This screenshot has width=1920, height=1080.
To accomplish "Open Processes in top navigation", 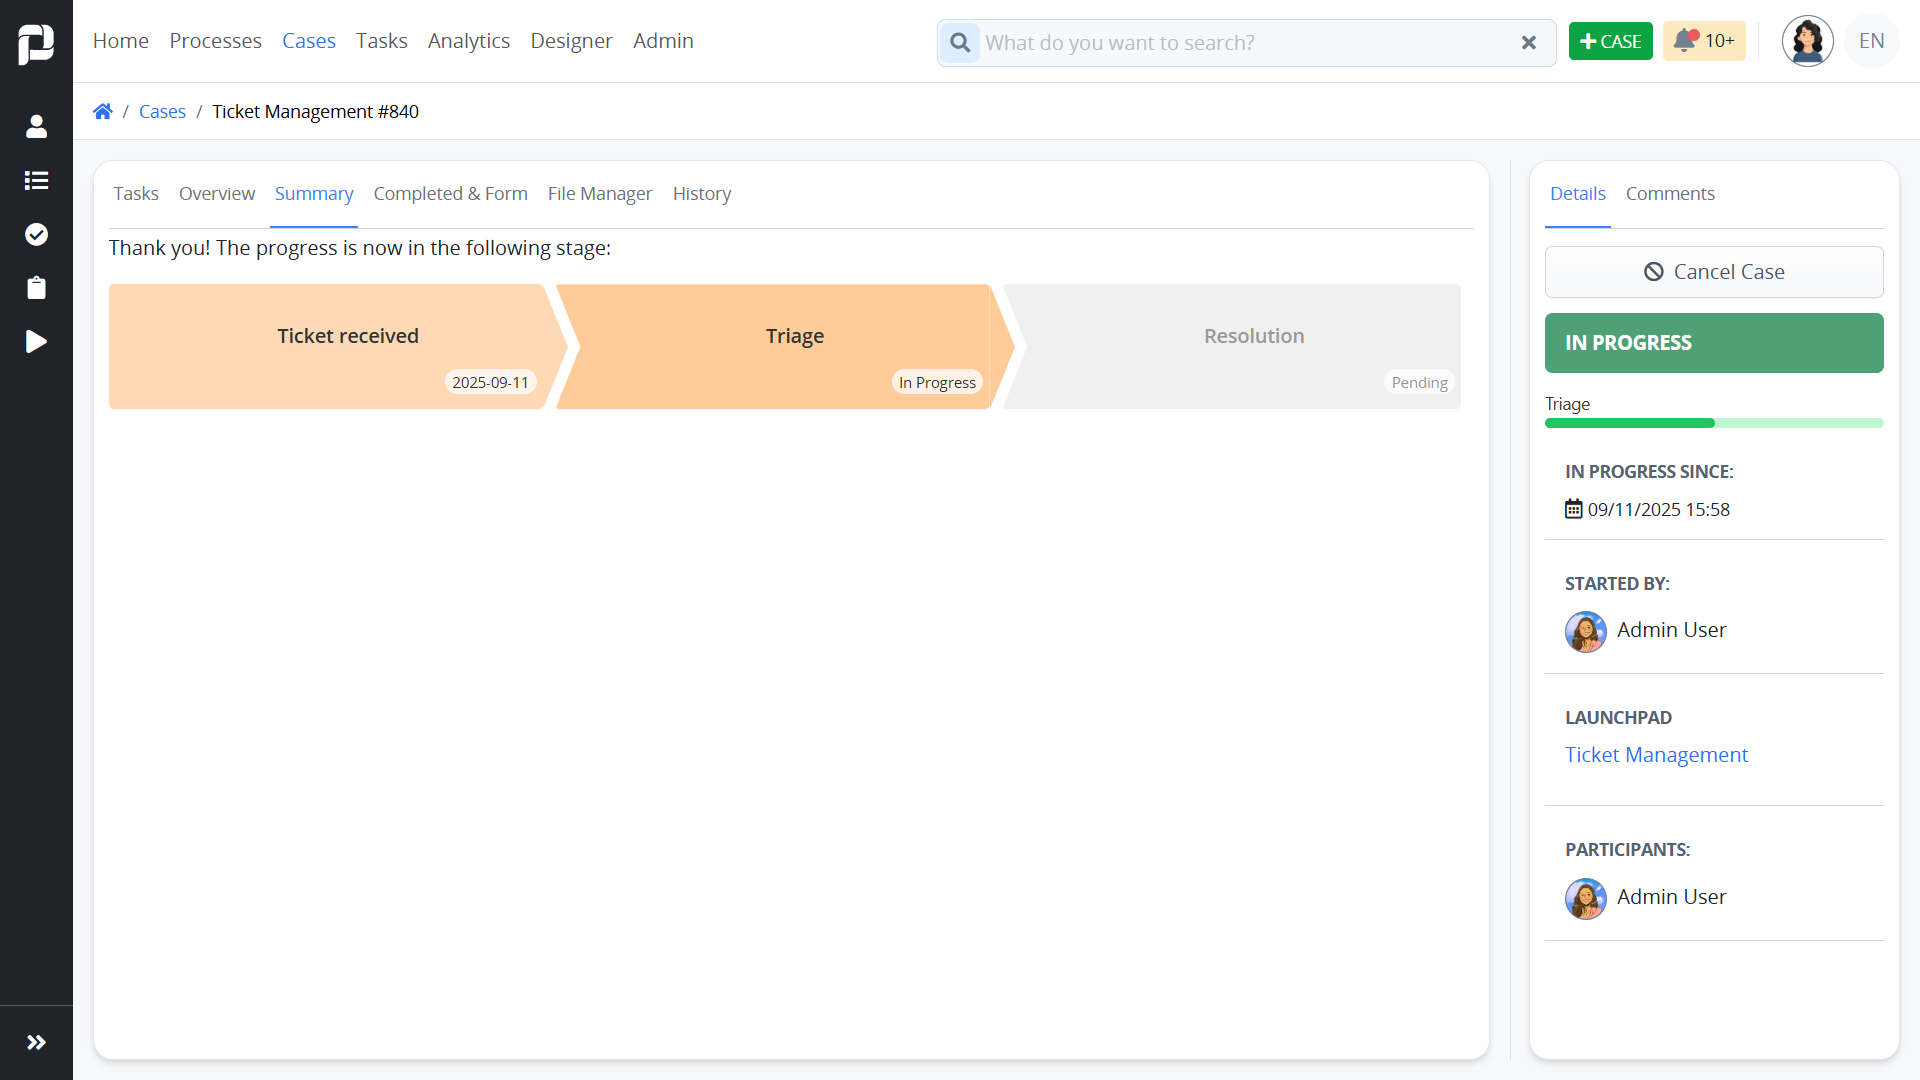I will [x=215, y=41].
